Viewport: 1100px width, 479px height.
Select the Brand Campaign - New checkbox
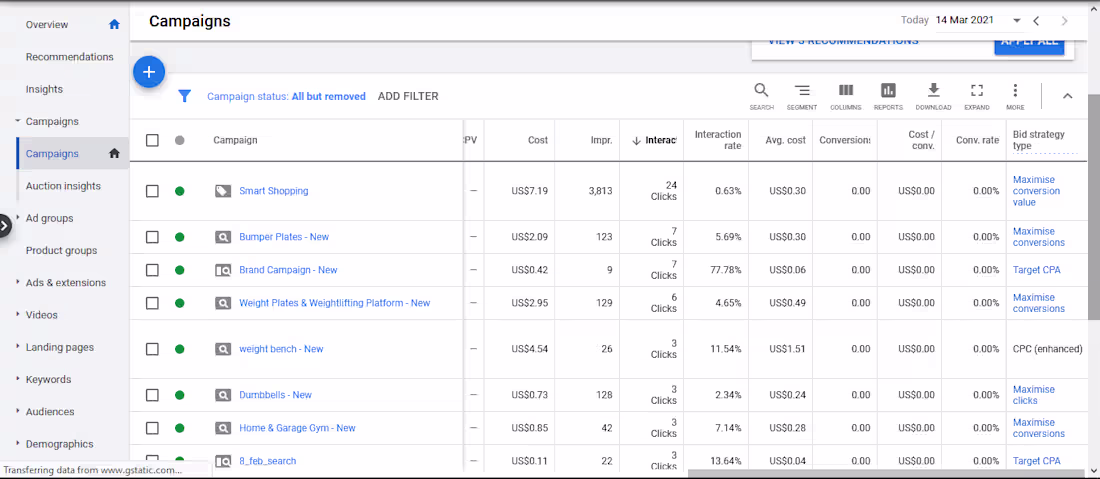click(x=152, y=270)
